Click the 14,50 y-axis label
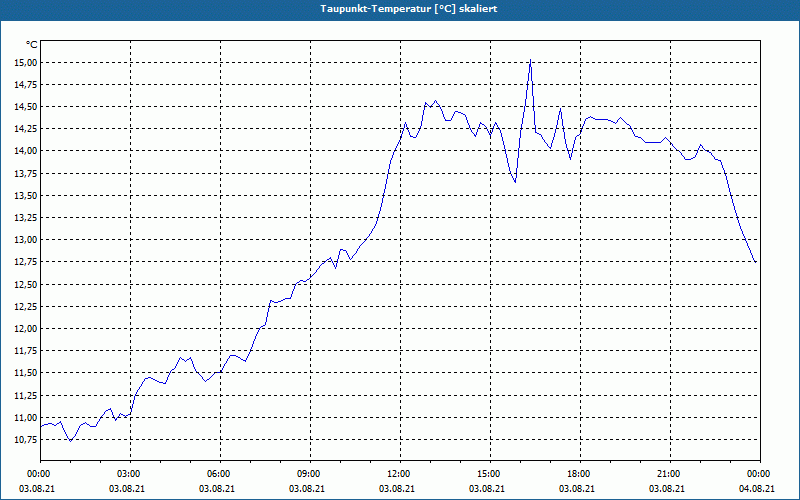 [26, 107]
